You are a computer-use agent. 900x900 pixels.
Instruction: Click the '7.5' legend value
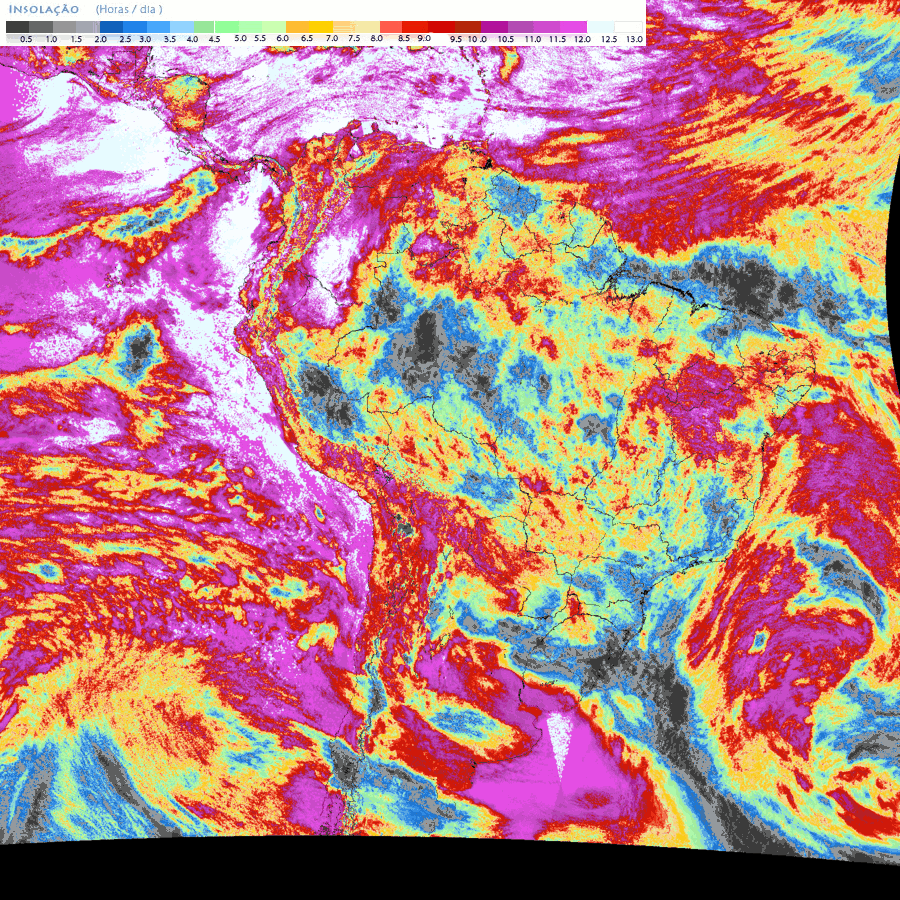coord(354,38)
